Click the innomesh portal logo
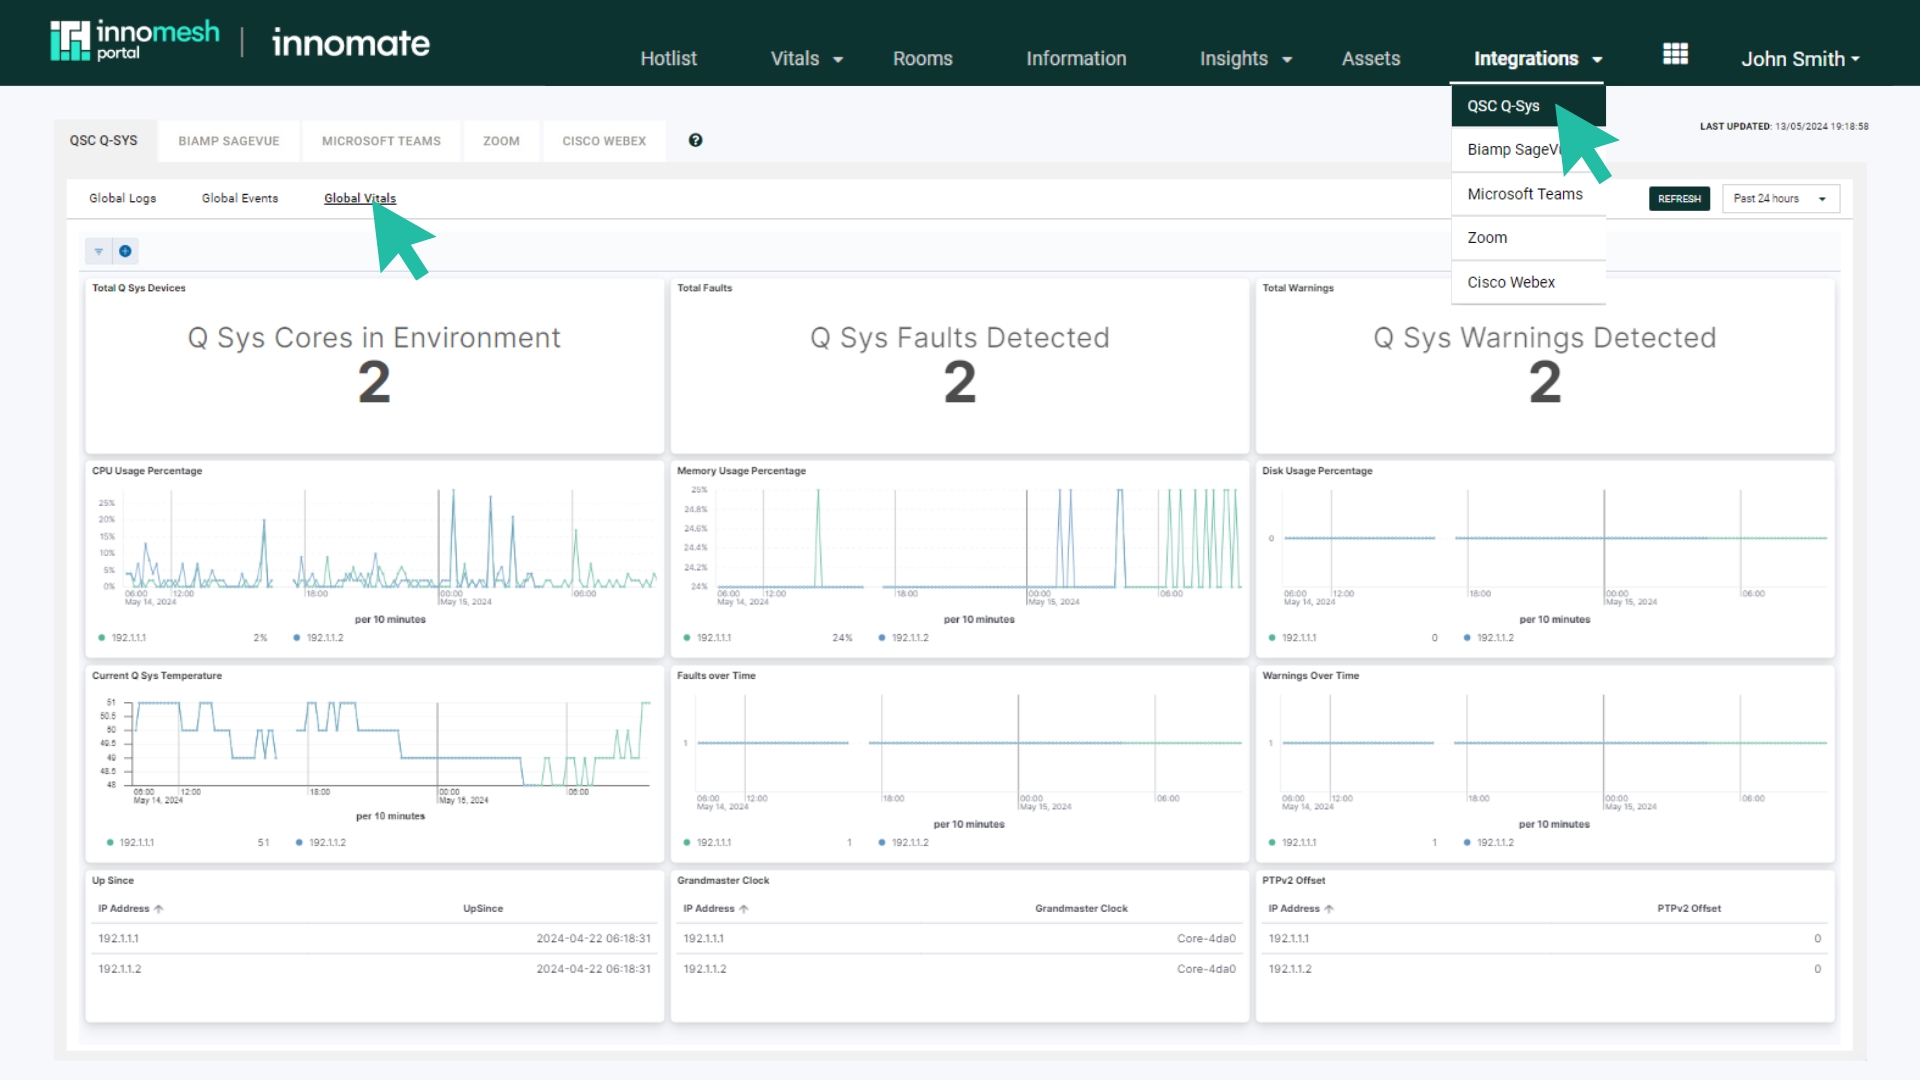The width and height of the screenshot is (1920, 1080). (x=135, y=41)
